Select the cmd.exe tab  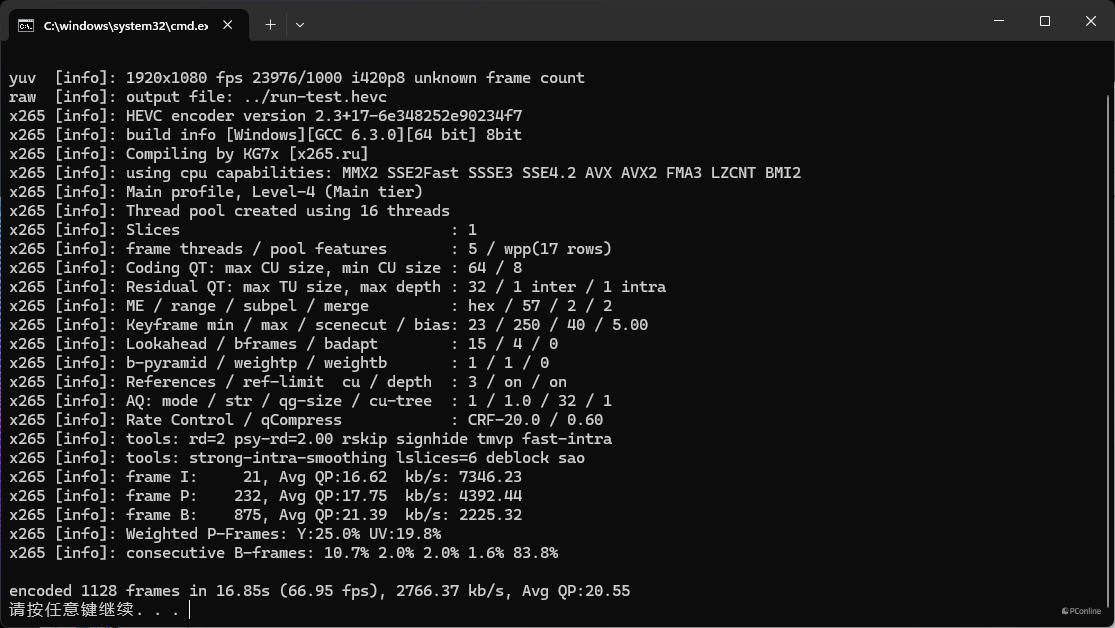tap(128, 25)
